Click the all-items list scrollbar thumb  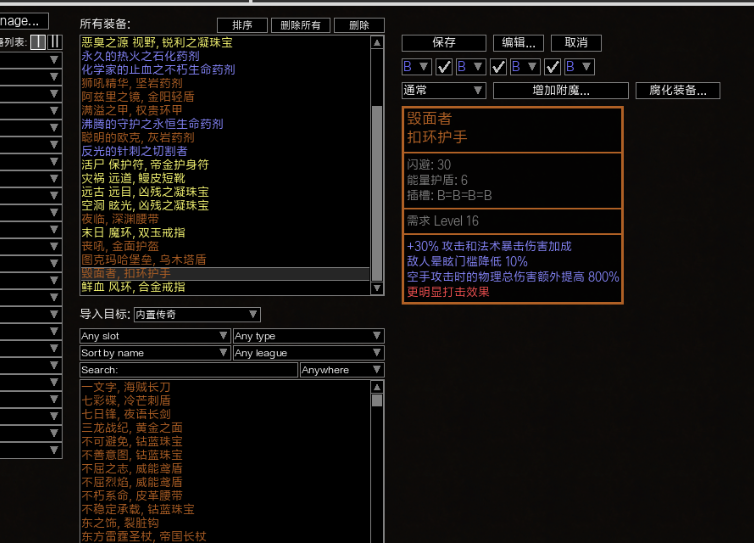tap(377, 193)
